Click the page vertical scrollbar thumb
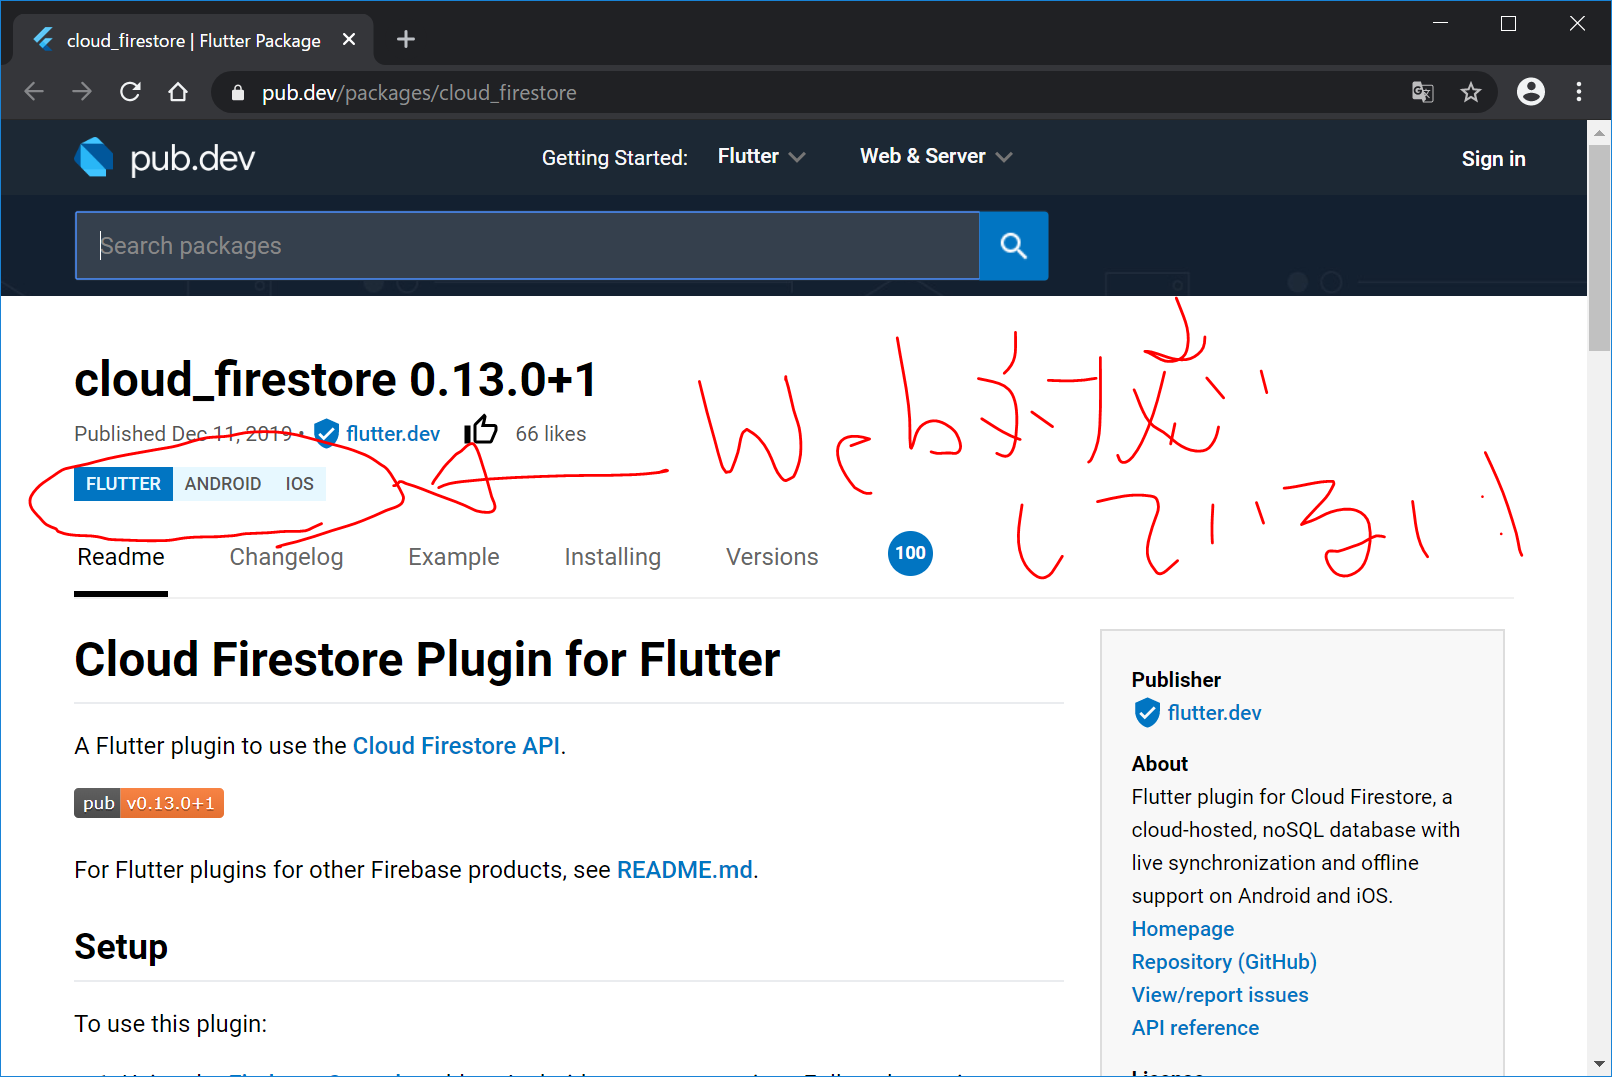The width and height of the screenshot is (1612, 1077). pyautogui.click(x=1599, y=248)
